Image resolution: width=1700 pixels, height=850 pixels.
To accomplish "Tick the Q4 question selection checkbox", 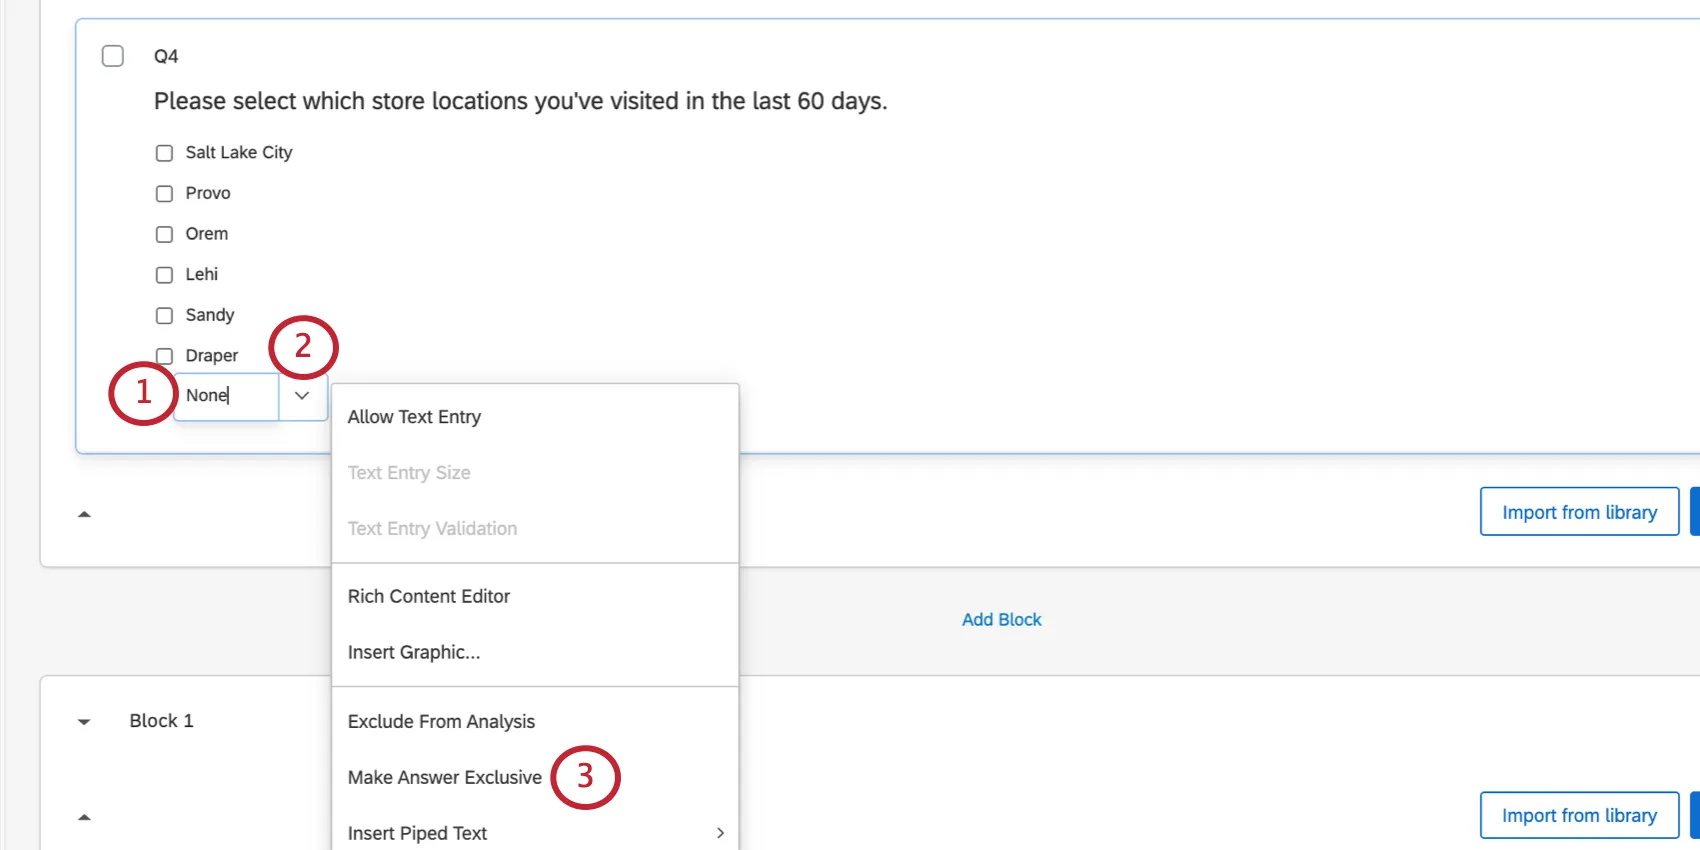I will [x=113, y=56].
